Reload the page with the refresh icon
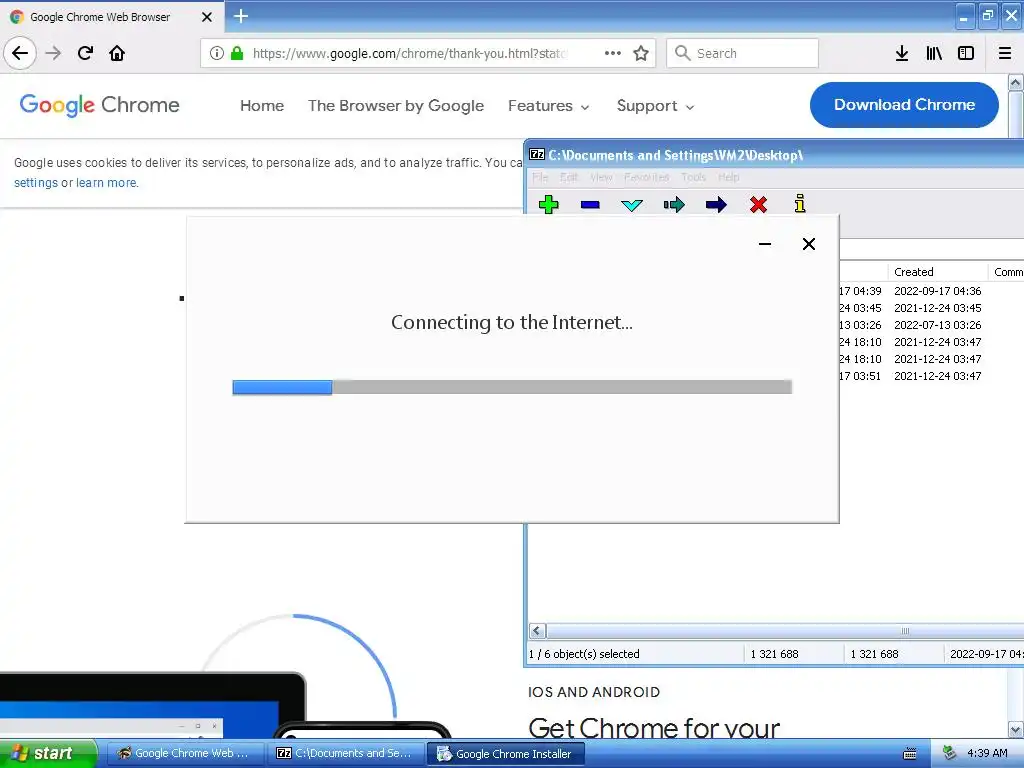The height and width of the screenshot is (768, 1024). (86, 53)
